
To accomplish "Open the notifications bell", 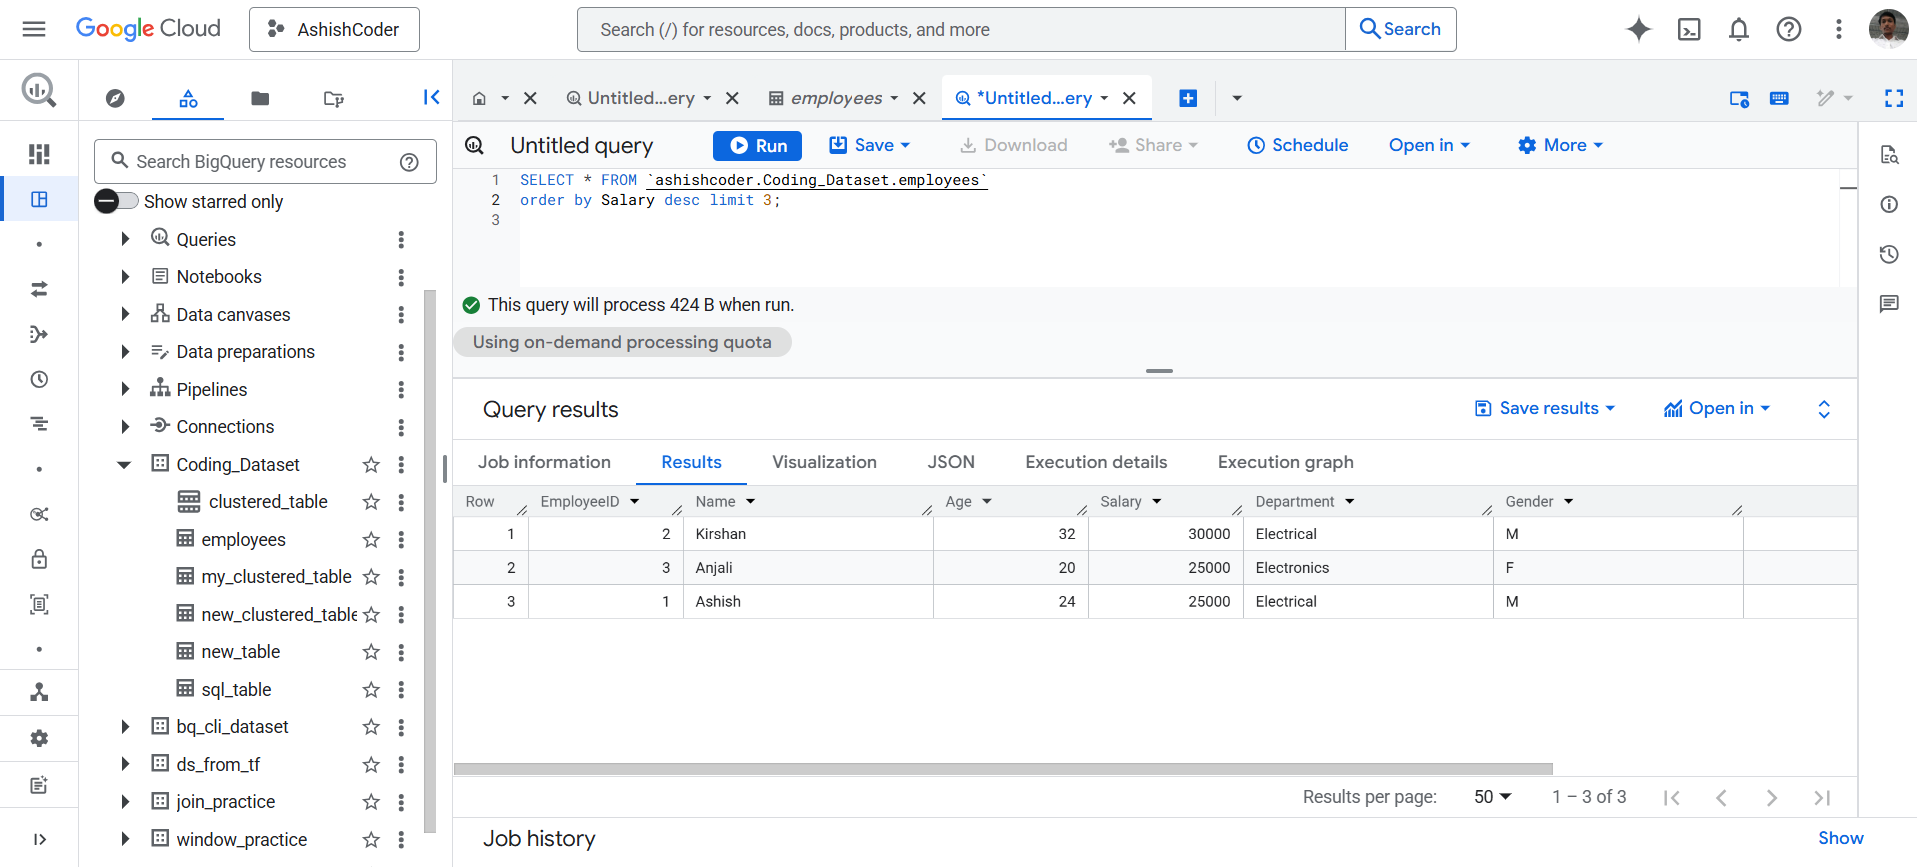I will coord(1739,29).
